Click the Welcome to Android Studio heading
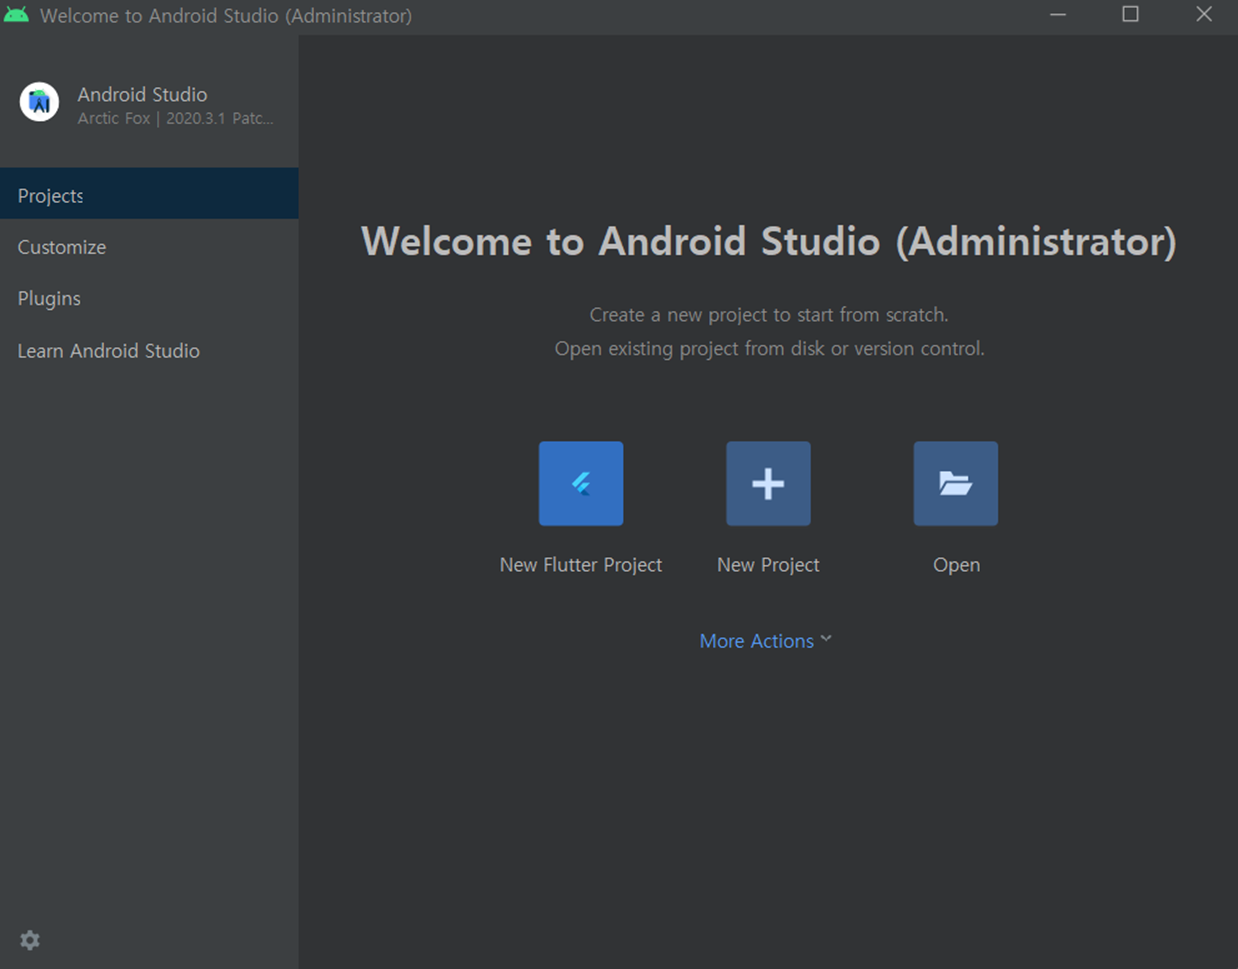The width and height of the screenshot is (1238, 969). pos(768,241)
